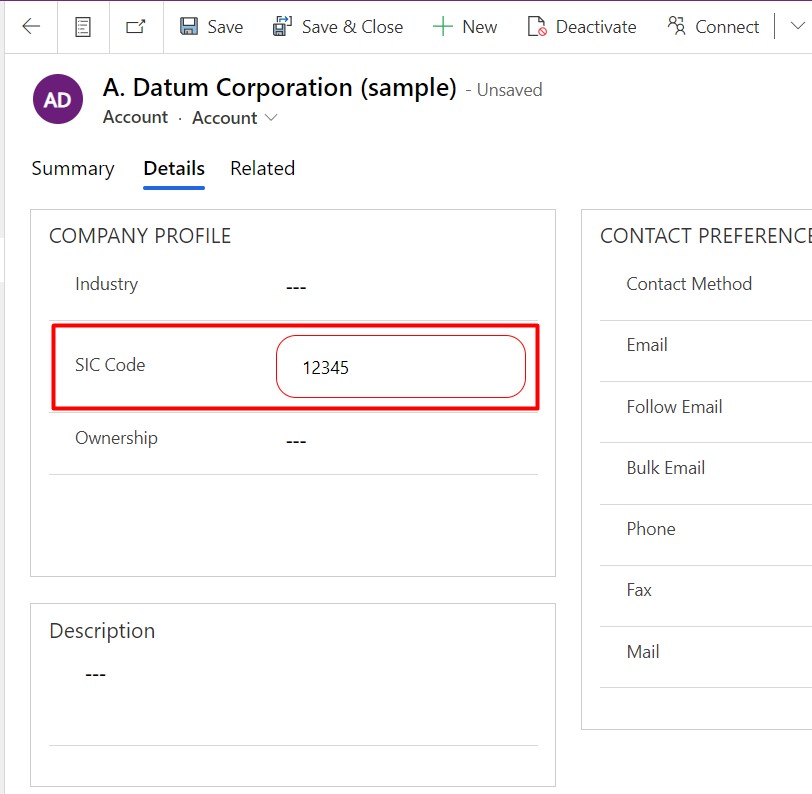
Task: Open the Related tab
Action: [x=262, y=168]
